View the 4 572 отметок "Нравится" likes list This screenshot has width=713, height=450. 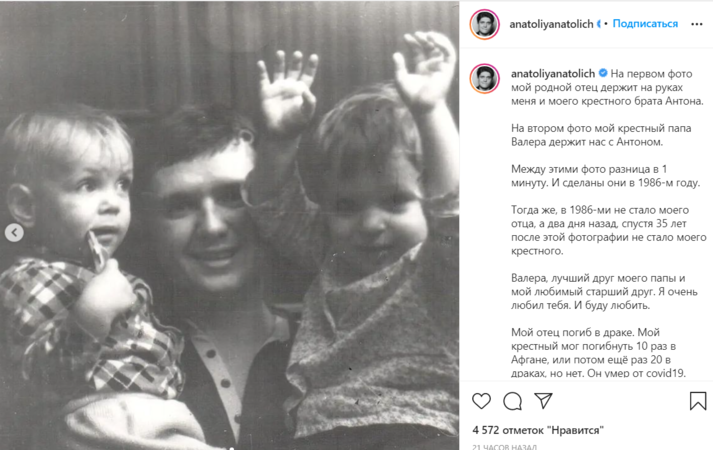click(x=538, y=430)
